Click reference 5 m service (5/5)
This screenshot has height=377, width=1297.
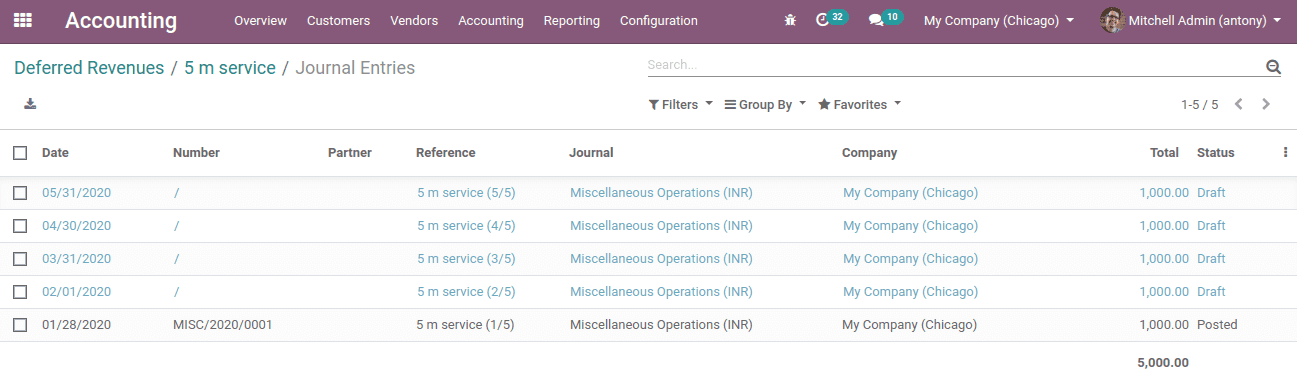click(466, 193)
